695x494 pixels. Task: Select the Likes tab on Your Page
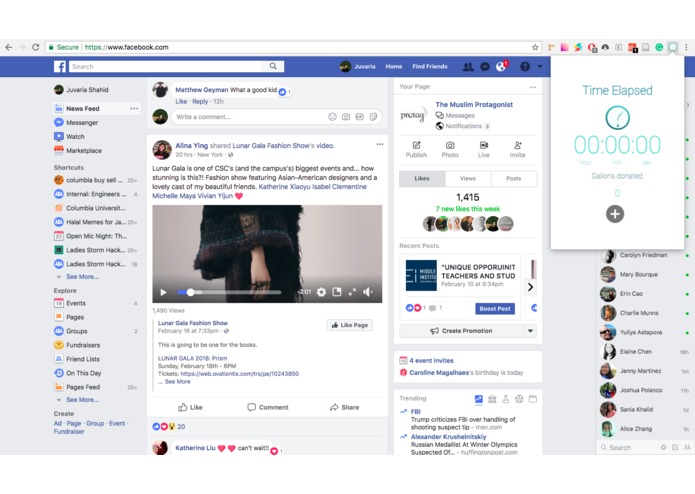pos(422,179)
